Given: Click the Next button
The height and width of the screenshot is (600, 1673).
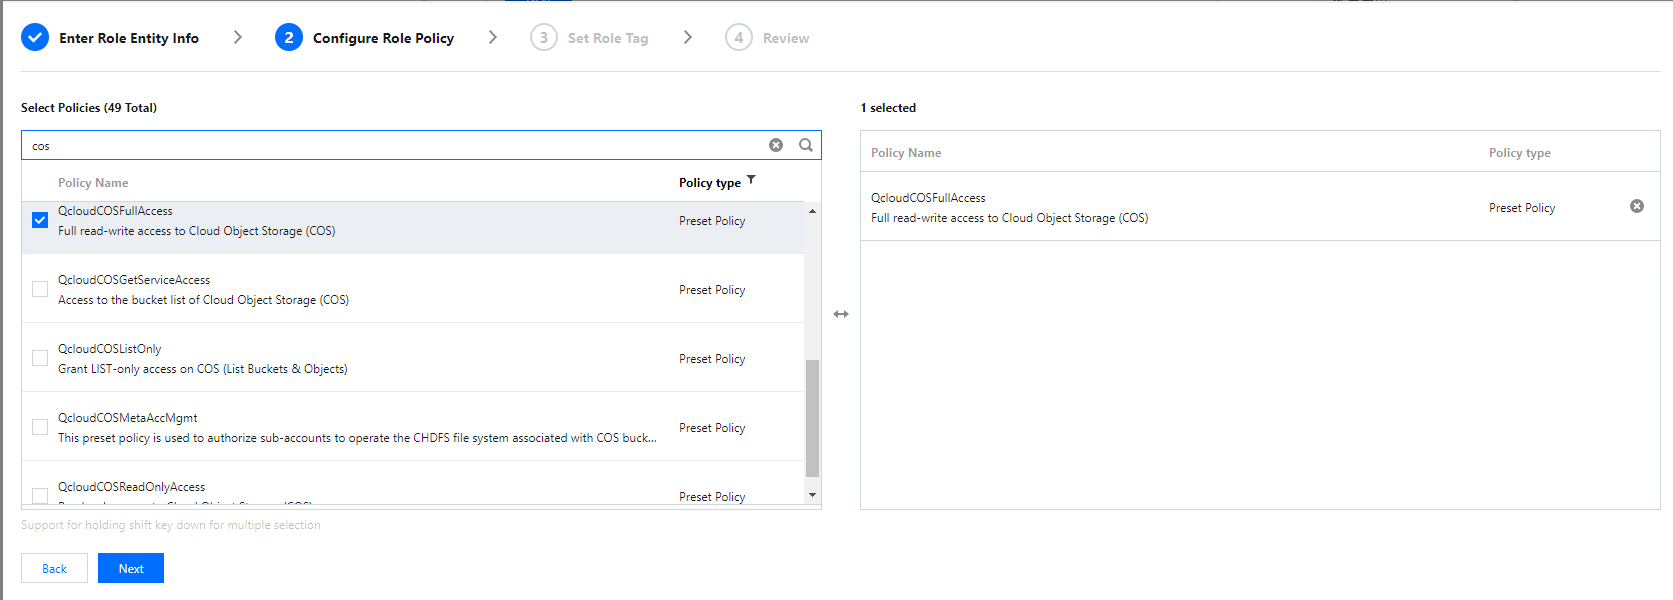Looking at the screenshot, I should point(131,568).
